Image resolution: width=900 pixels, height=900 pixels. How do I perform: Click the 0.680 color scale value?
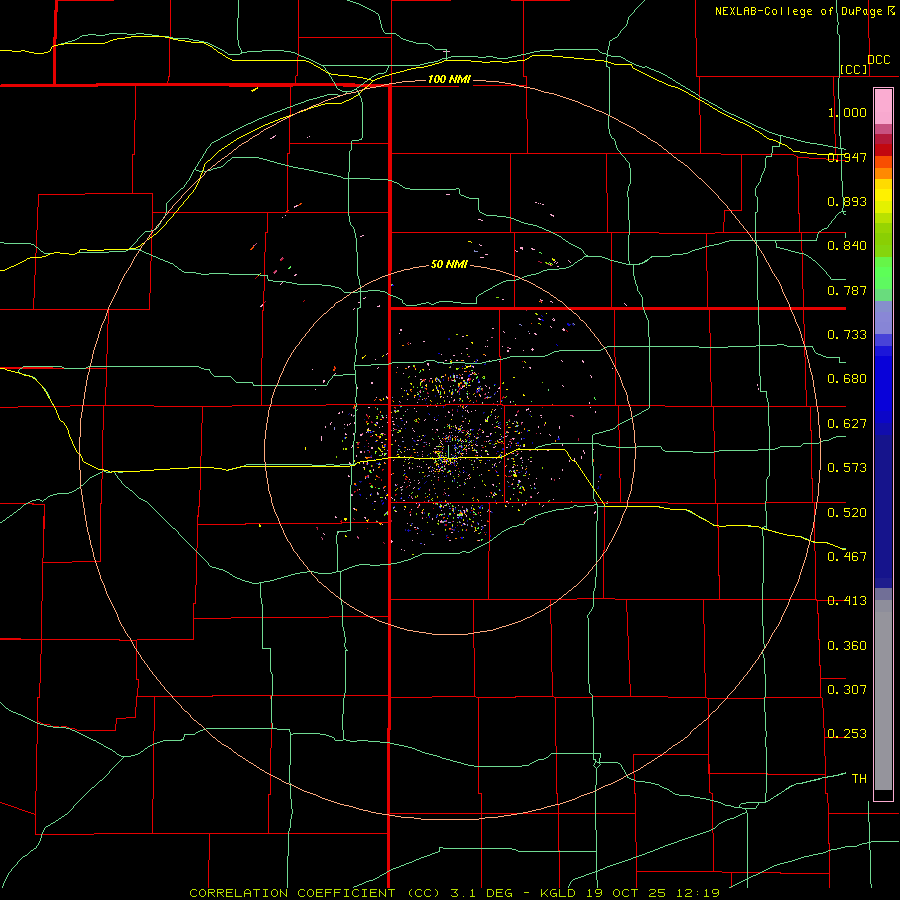[x=847, y=379]
